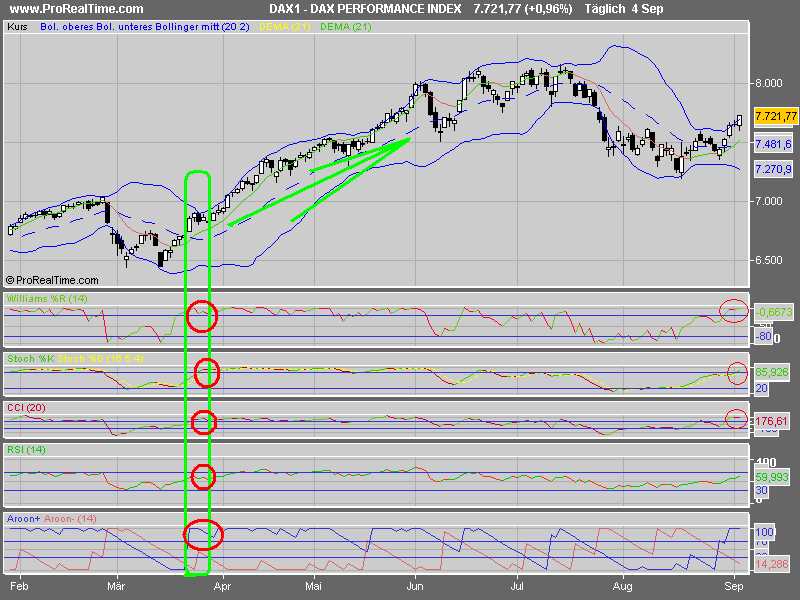The height and width of the screenshot is (600, 800).
Task: Select the DAX1 - DAX PERFORMANCE INDEX title
Action: click(x=365, y=9)
